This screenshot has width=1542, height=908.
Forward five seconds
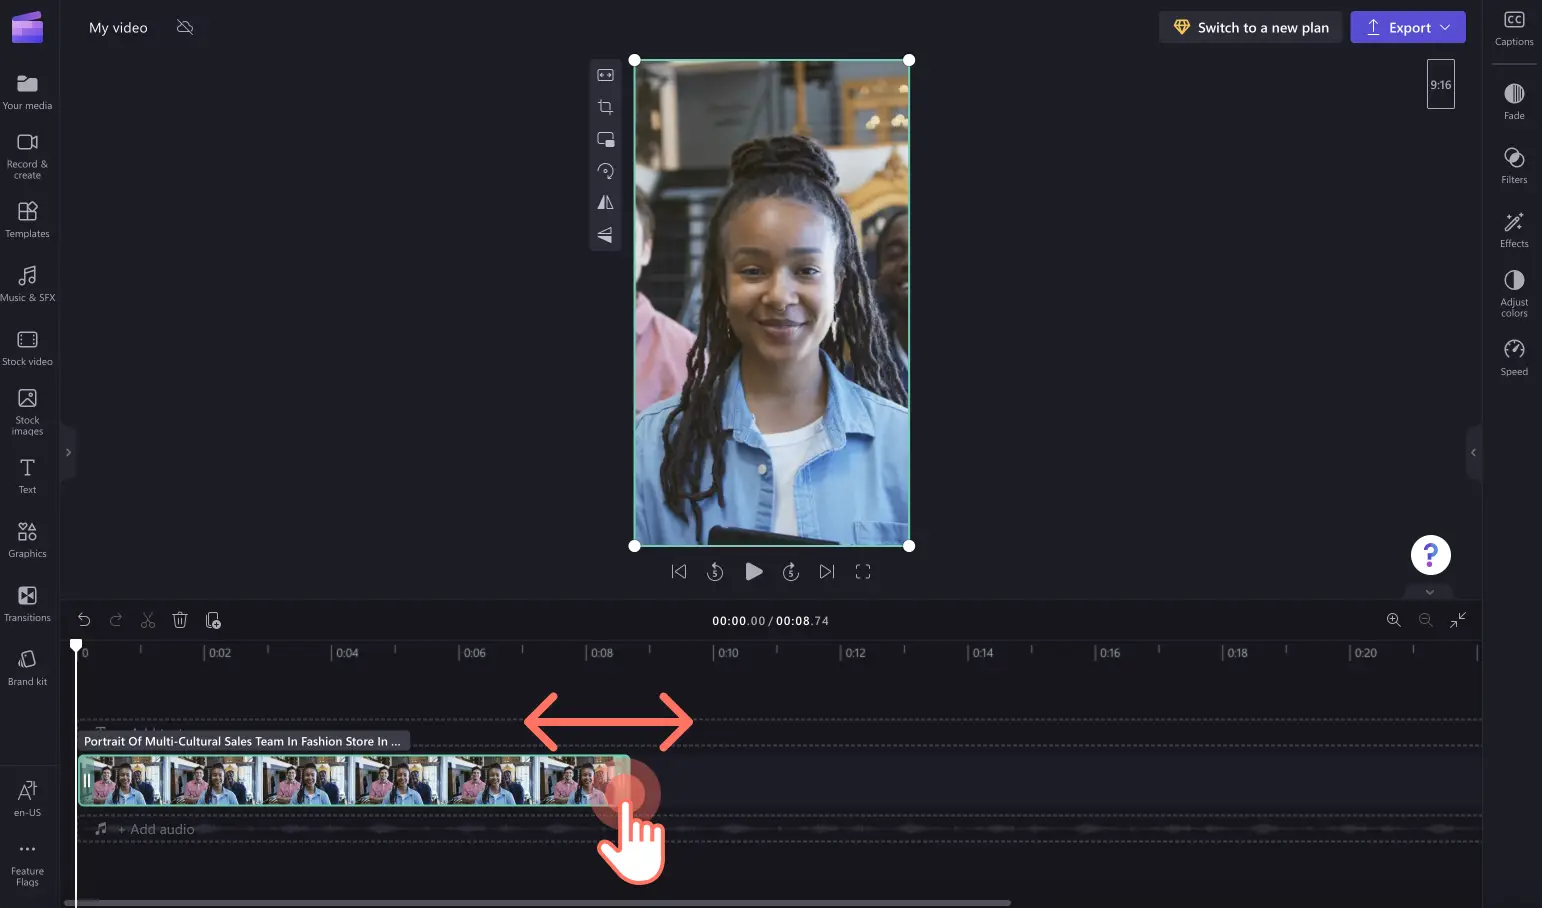click(790, 572)
